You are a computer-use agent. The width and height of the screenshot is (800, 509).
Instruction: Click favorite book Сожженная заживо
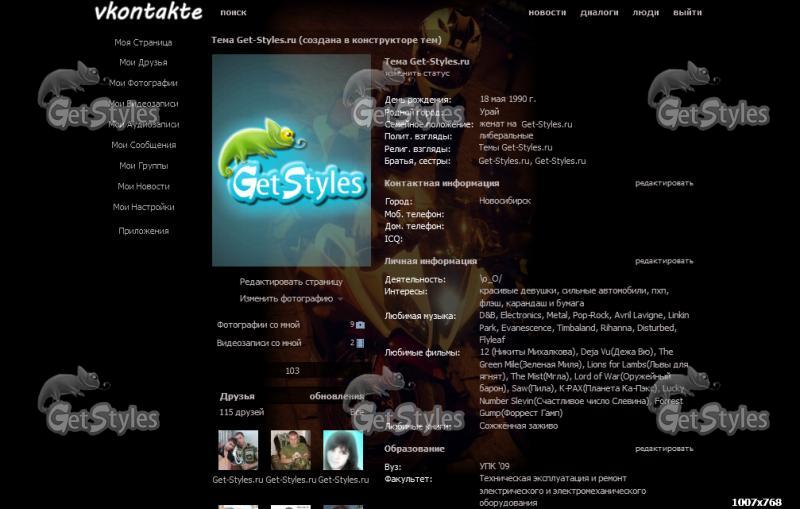pyautogui.click(x=518, y=426)
